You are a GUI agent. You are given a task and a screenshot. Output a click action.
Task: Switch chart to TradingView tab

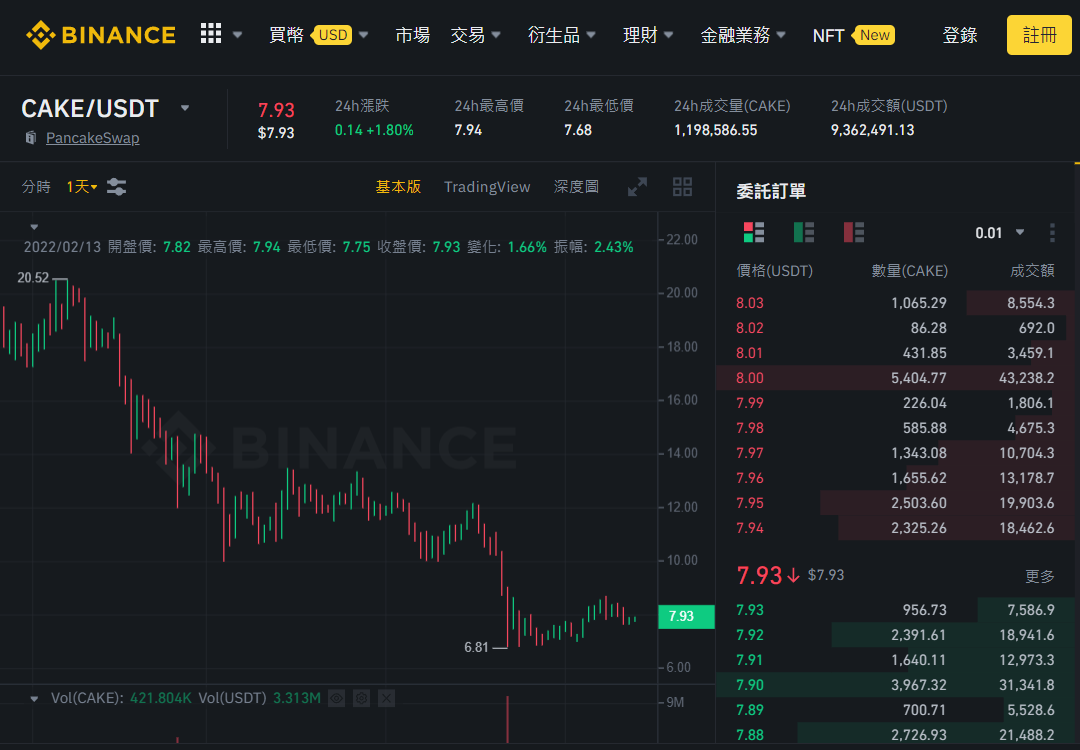[x=487, y=187]
